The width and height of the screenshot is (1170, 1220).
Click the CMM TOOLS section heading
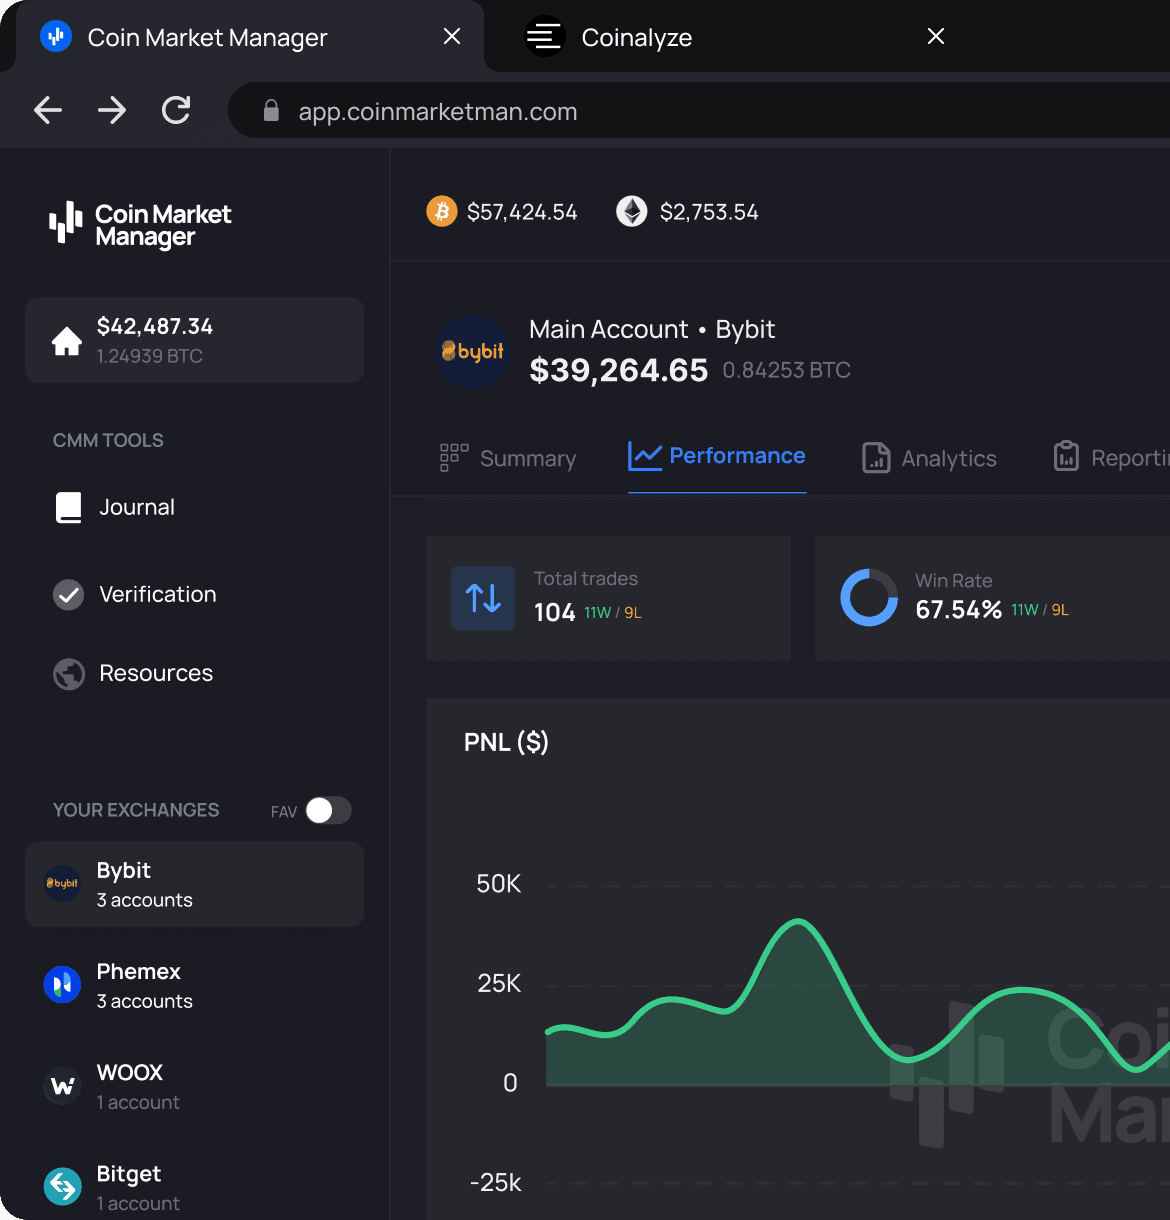108,440
